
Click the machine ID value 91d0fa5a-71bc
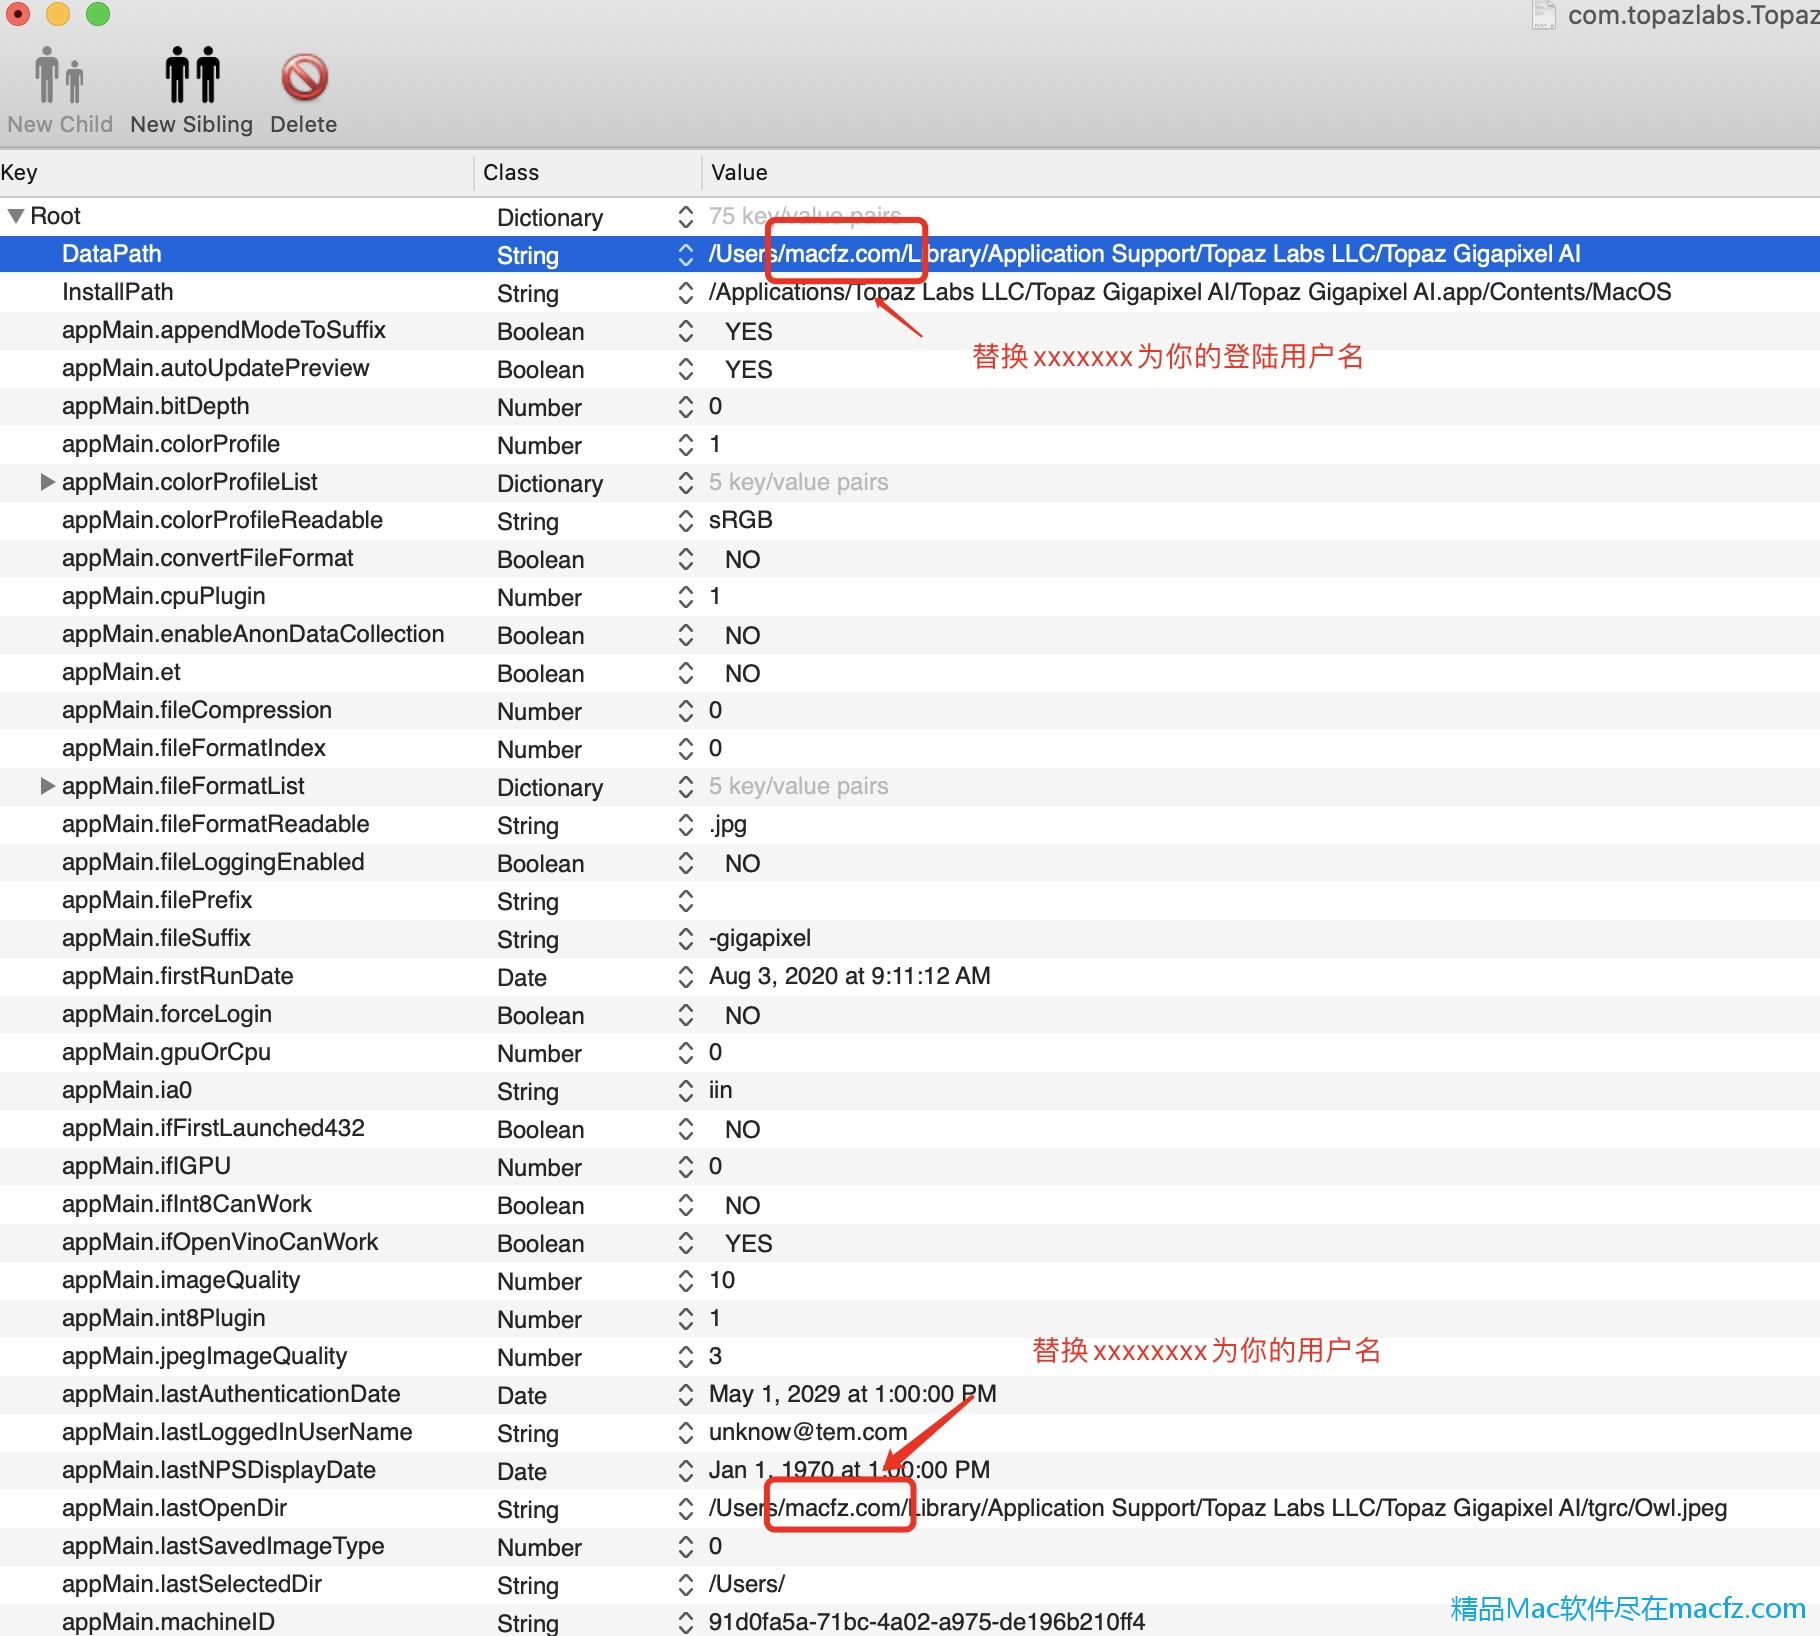coord(926,1622)
